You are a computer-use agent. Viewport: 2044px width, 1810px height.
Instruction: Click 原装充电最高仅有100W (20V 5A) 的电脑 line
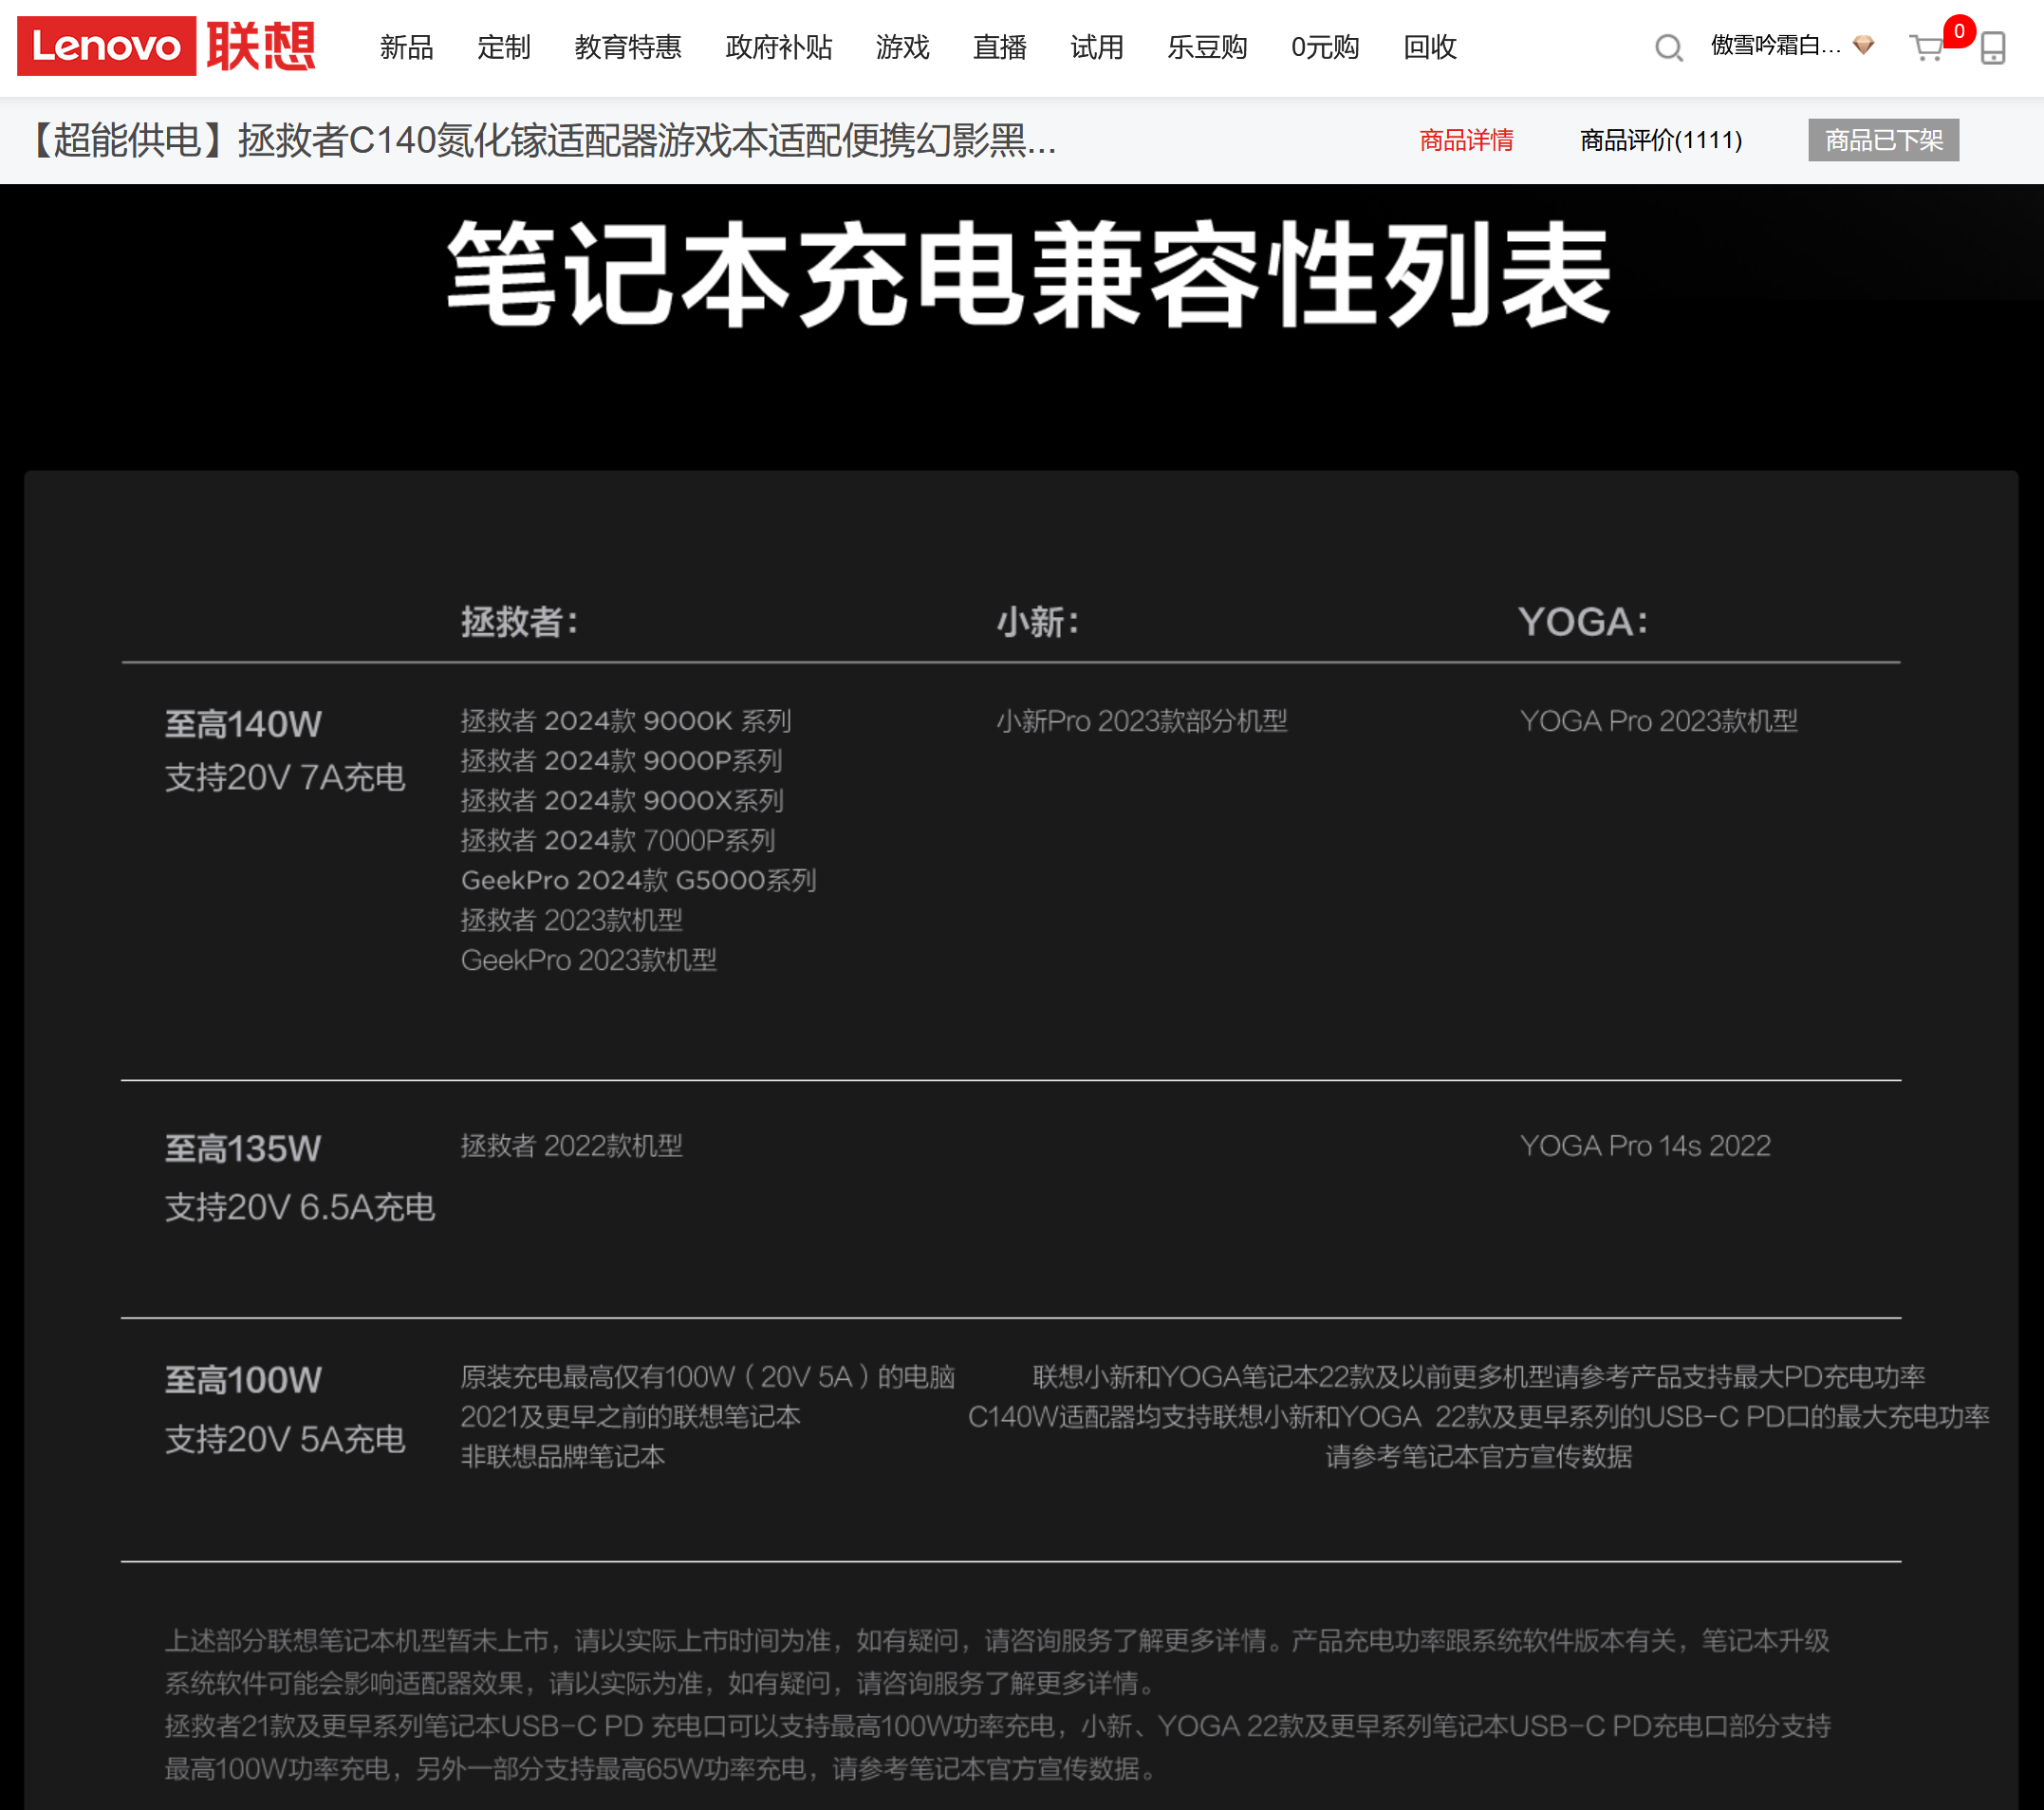(708, 1377)
